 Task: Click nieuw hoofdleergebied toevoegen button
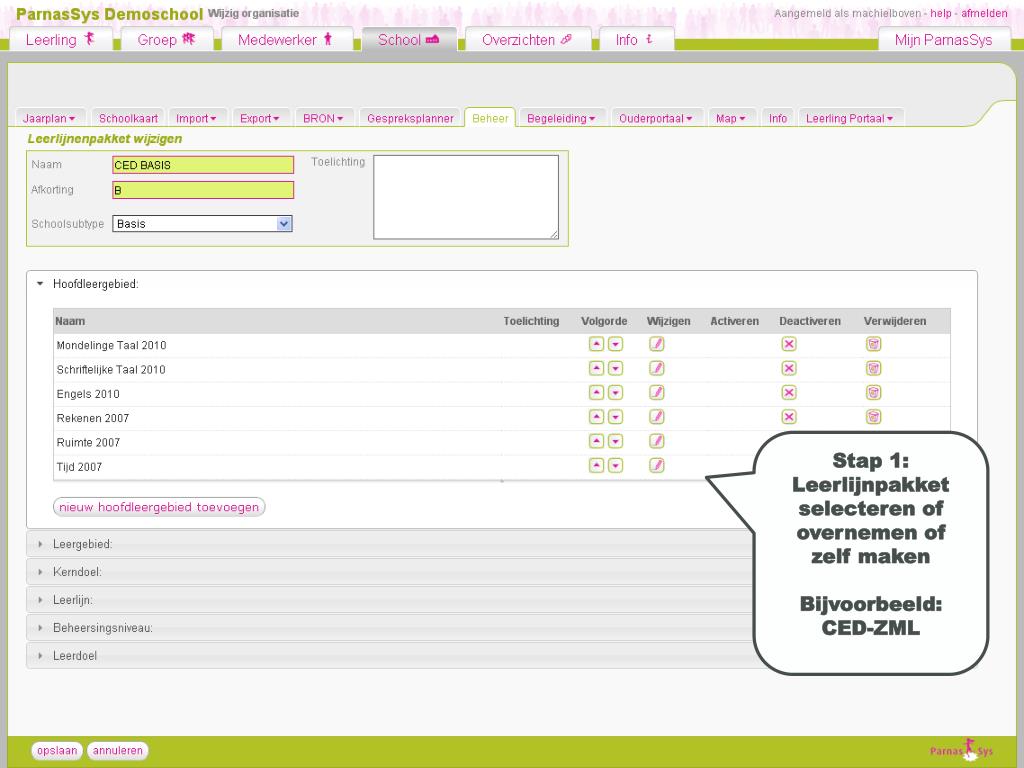159,507
